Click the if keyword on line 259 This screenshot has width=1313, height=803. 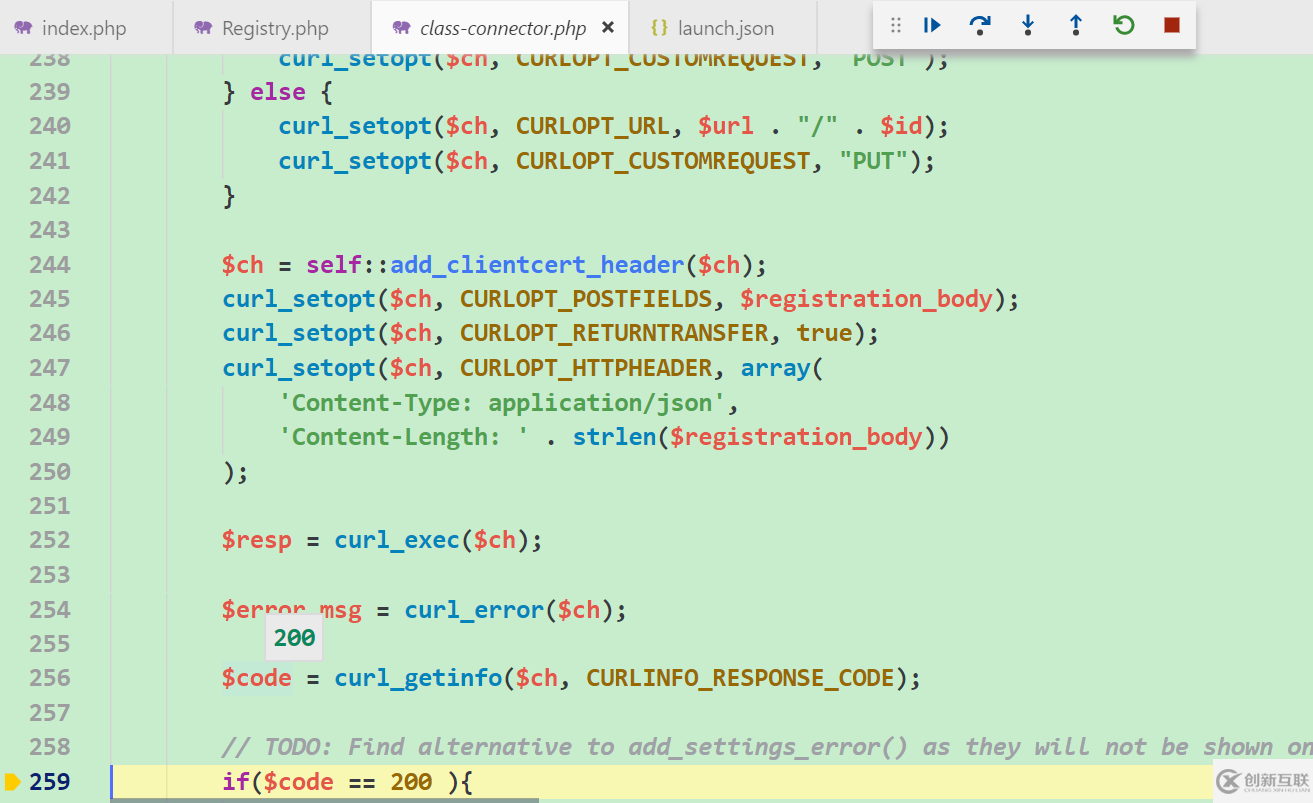tap(236, 782)
